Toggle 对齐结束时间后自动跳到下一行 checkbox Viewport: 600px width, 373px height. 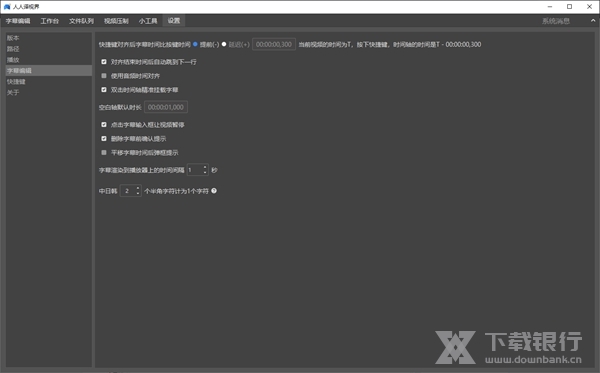click(x=104, y=62)
